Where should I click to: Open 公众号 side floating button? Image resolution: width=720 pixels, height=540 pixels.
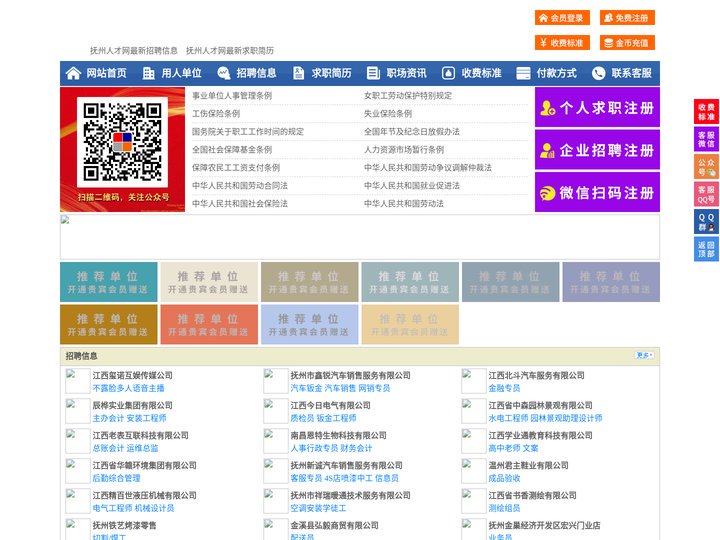click(706, 166)
